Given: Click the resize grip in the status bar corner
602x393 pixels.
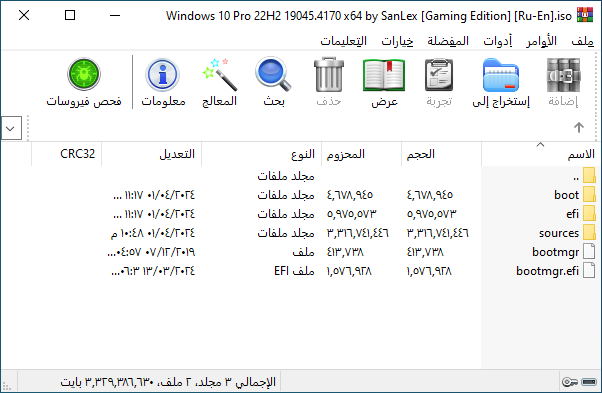Looking at the screenshot, I should tap(7, 386).
